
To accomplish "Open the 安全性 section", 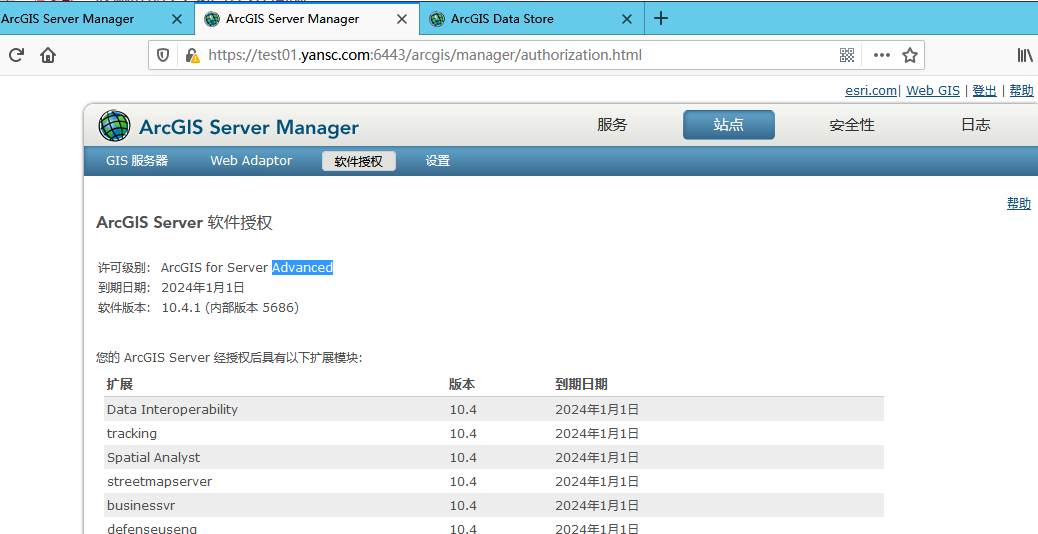I will pyautogui.click(x=852, y=124).
